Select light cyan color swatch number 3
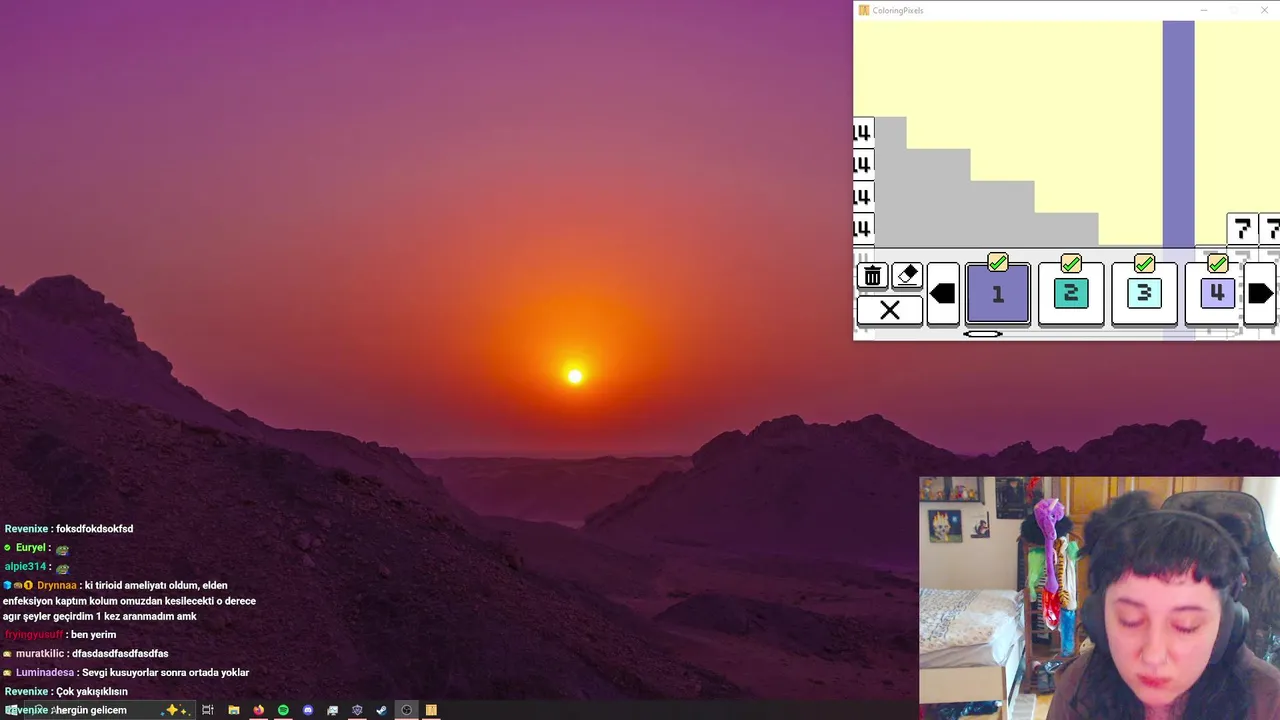This screenshot has width=1280, height=720. (x=1144, y=294)
